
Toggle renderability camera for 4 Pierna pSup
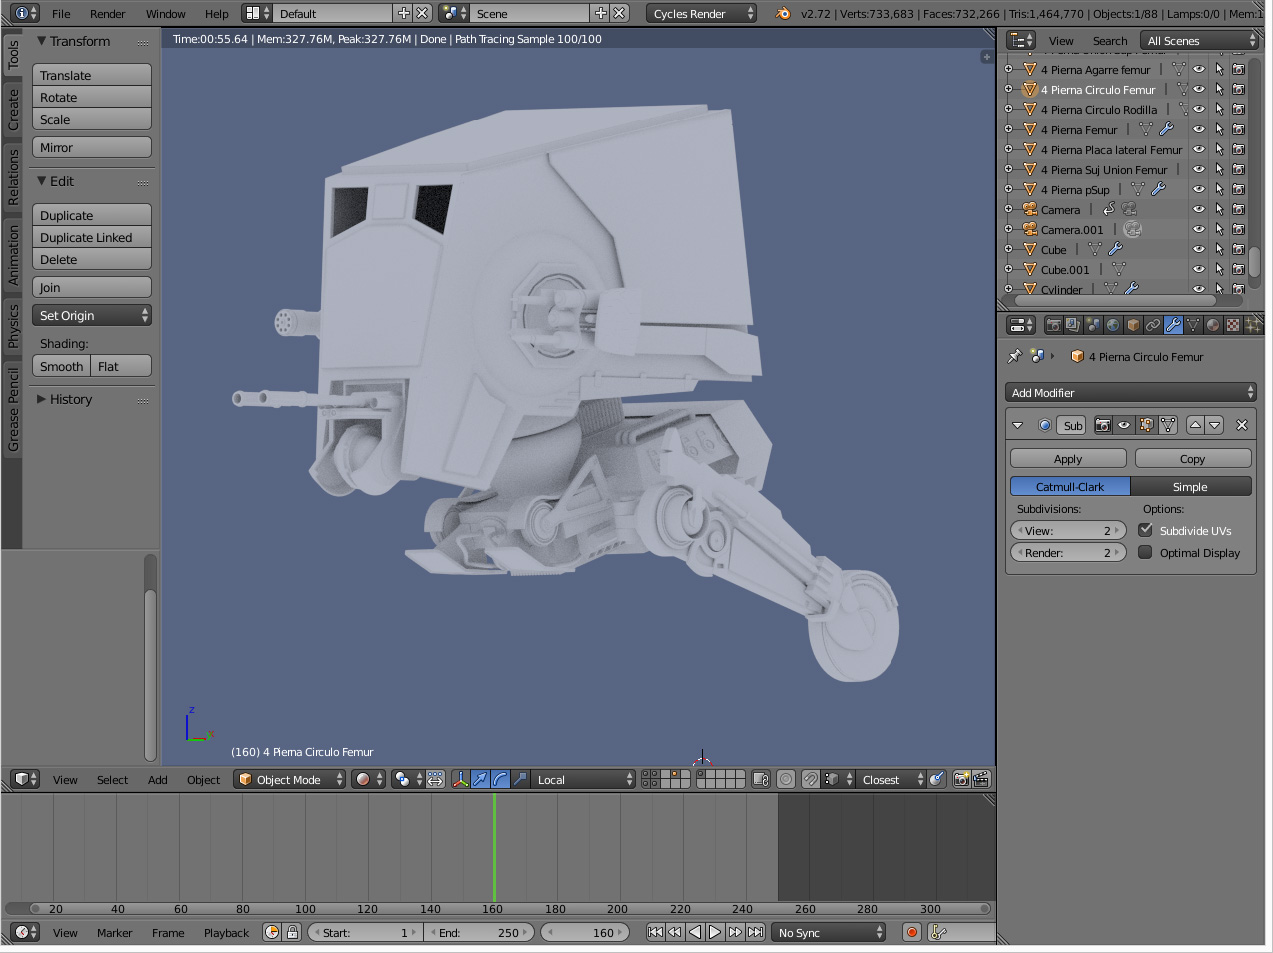[1238, 189]
